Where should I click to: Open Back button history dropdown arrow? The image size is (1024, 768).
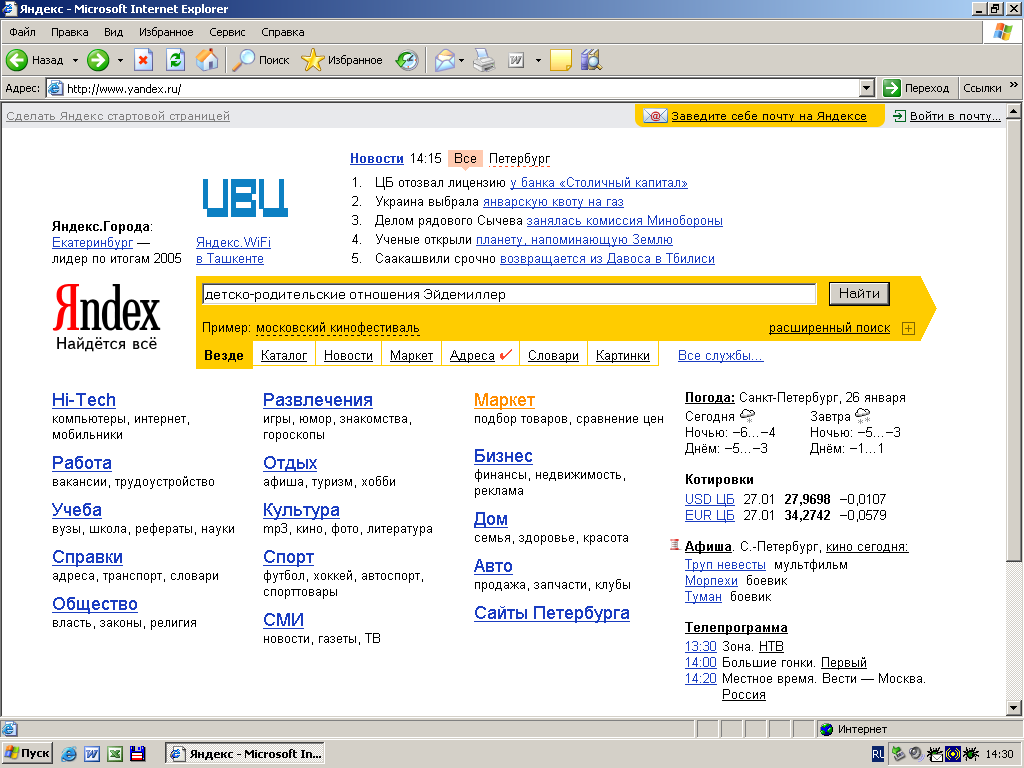point(75,60)
